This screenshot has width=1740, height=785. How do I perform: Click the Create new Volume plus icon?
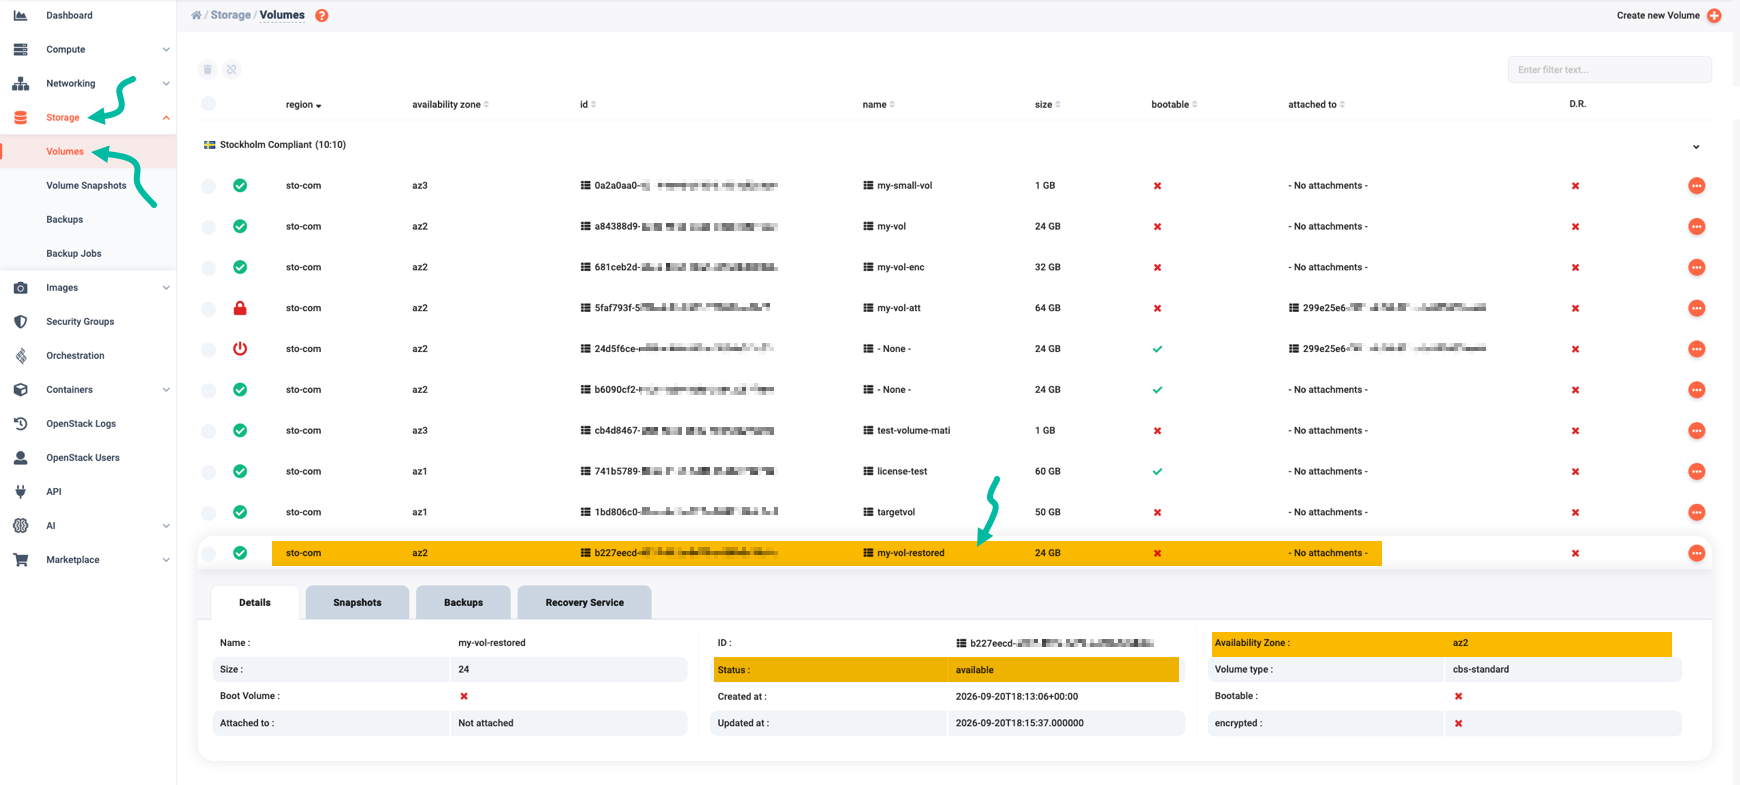1714,15
